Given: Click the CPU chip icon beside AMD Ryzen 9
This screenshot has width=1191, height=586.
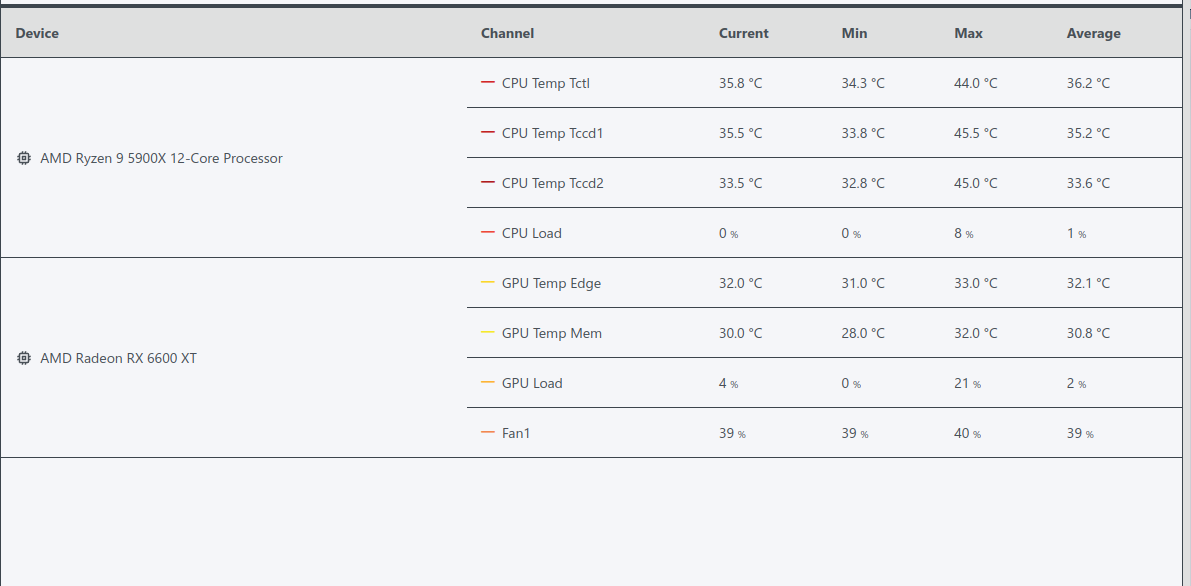Looking at the screenshot, I should tap(24, 158).
